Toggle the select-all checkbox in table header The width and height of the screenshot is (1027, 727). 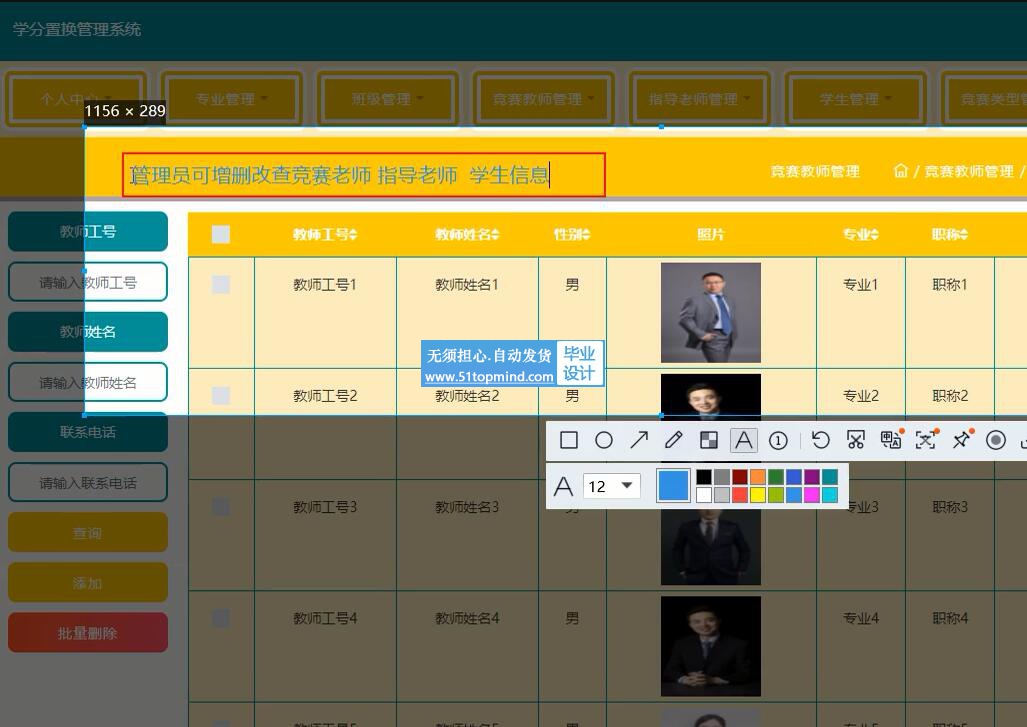click(x=221, y=234)
